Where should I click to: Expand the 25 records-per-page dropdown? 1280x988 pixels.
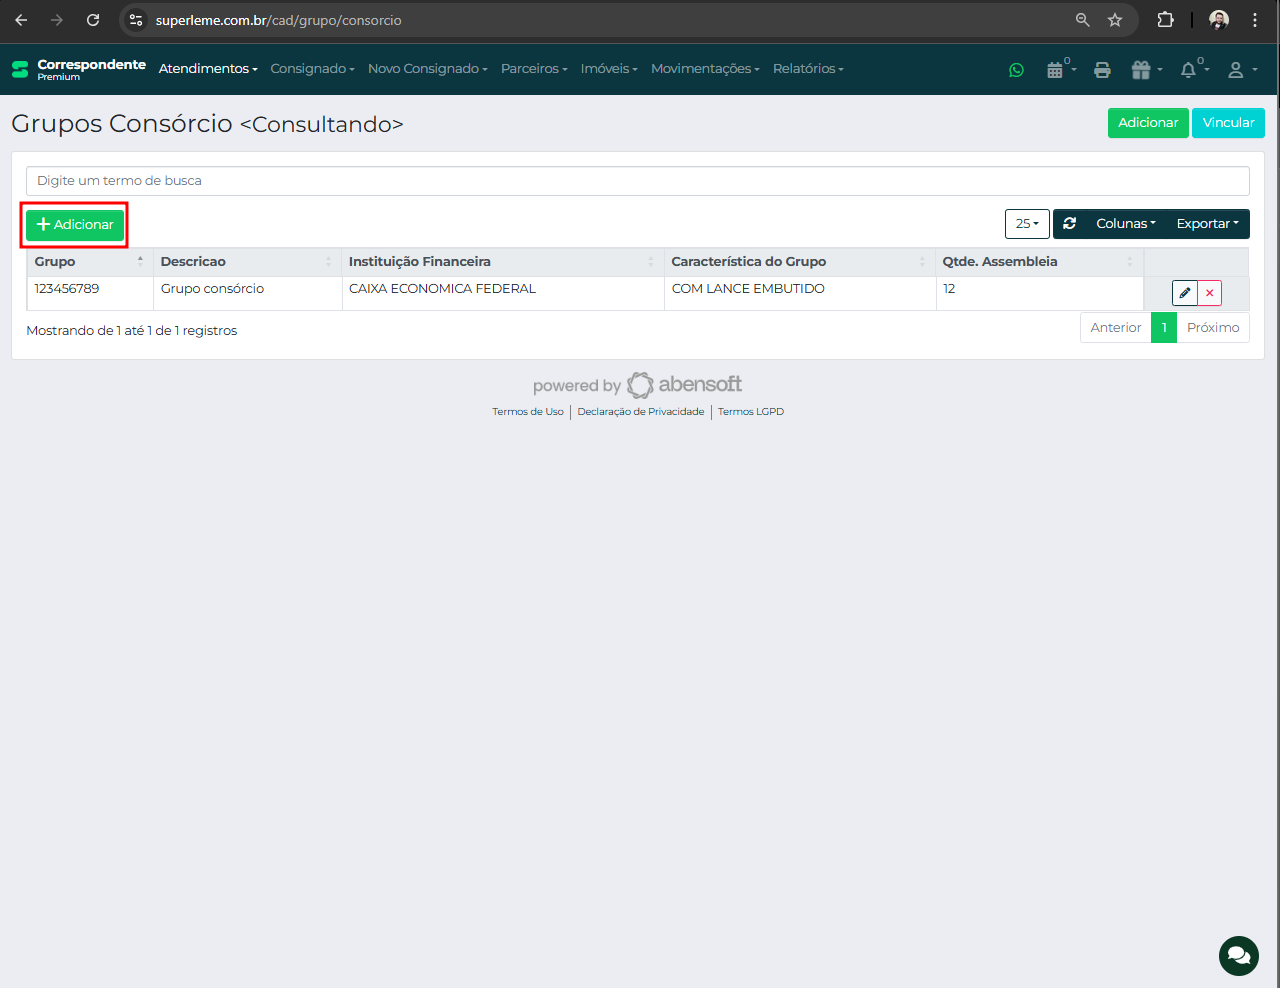tap(1027, 224)
